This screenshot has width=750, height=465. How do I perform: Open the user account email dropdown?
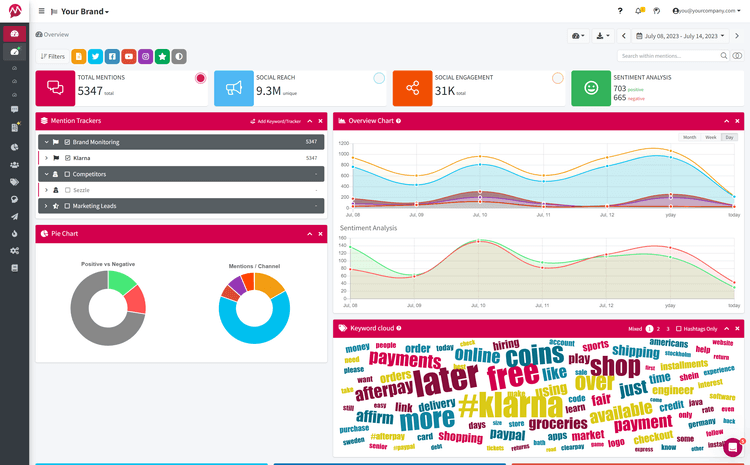(x=706, y=11)
